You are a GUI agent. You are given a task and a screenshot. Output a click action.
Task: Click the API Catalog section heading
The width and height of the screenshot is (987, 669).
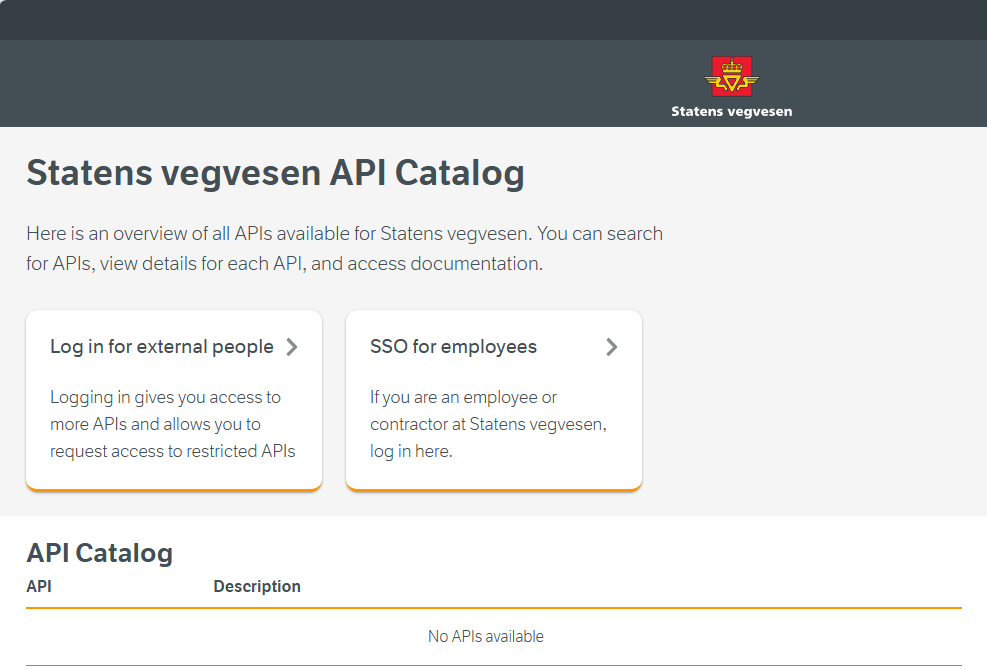pos(99,553)
